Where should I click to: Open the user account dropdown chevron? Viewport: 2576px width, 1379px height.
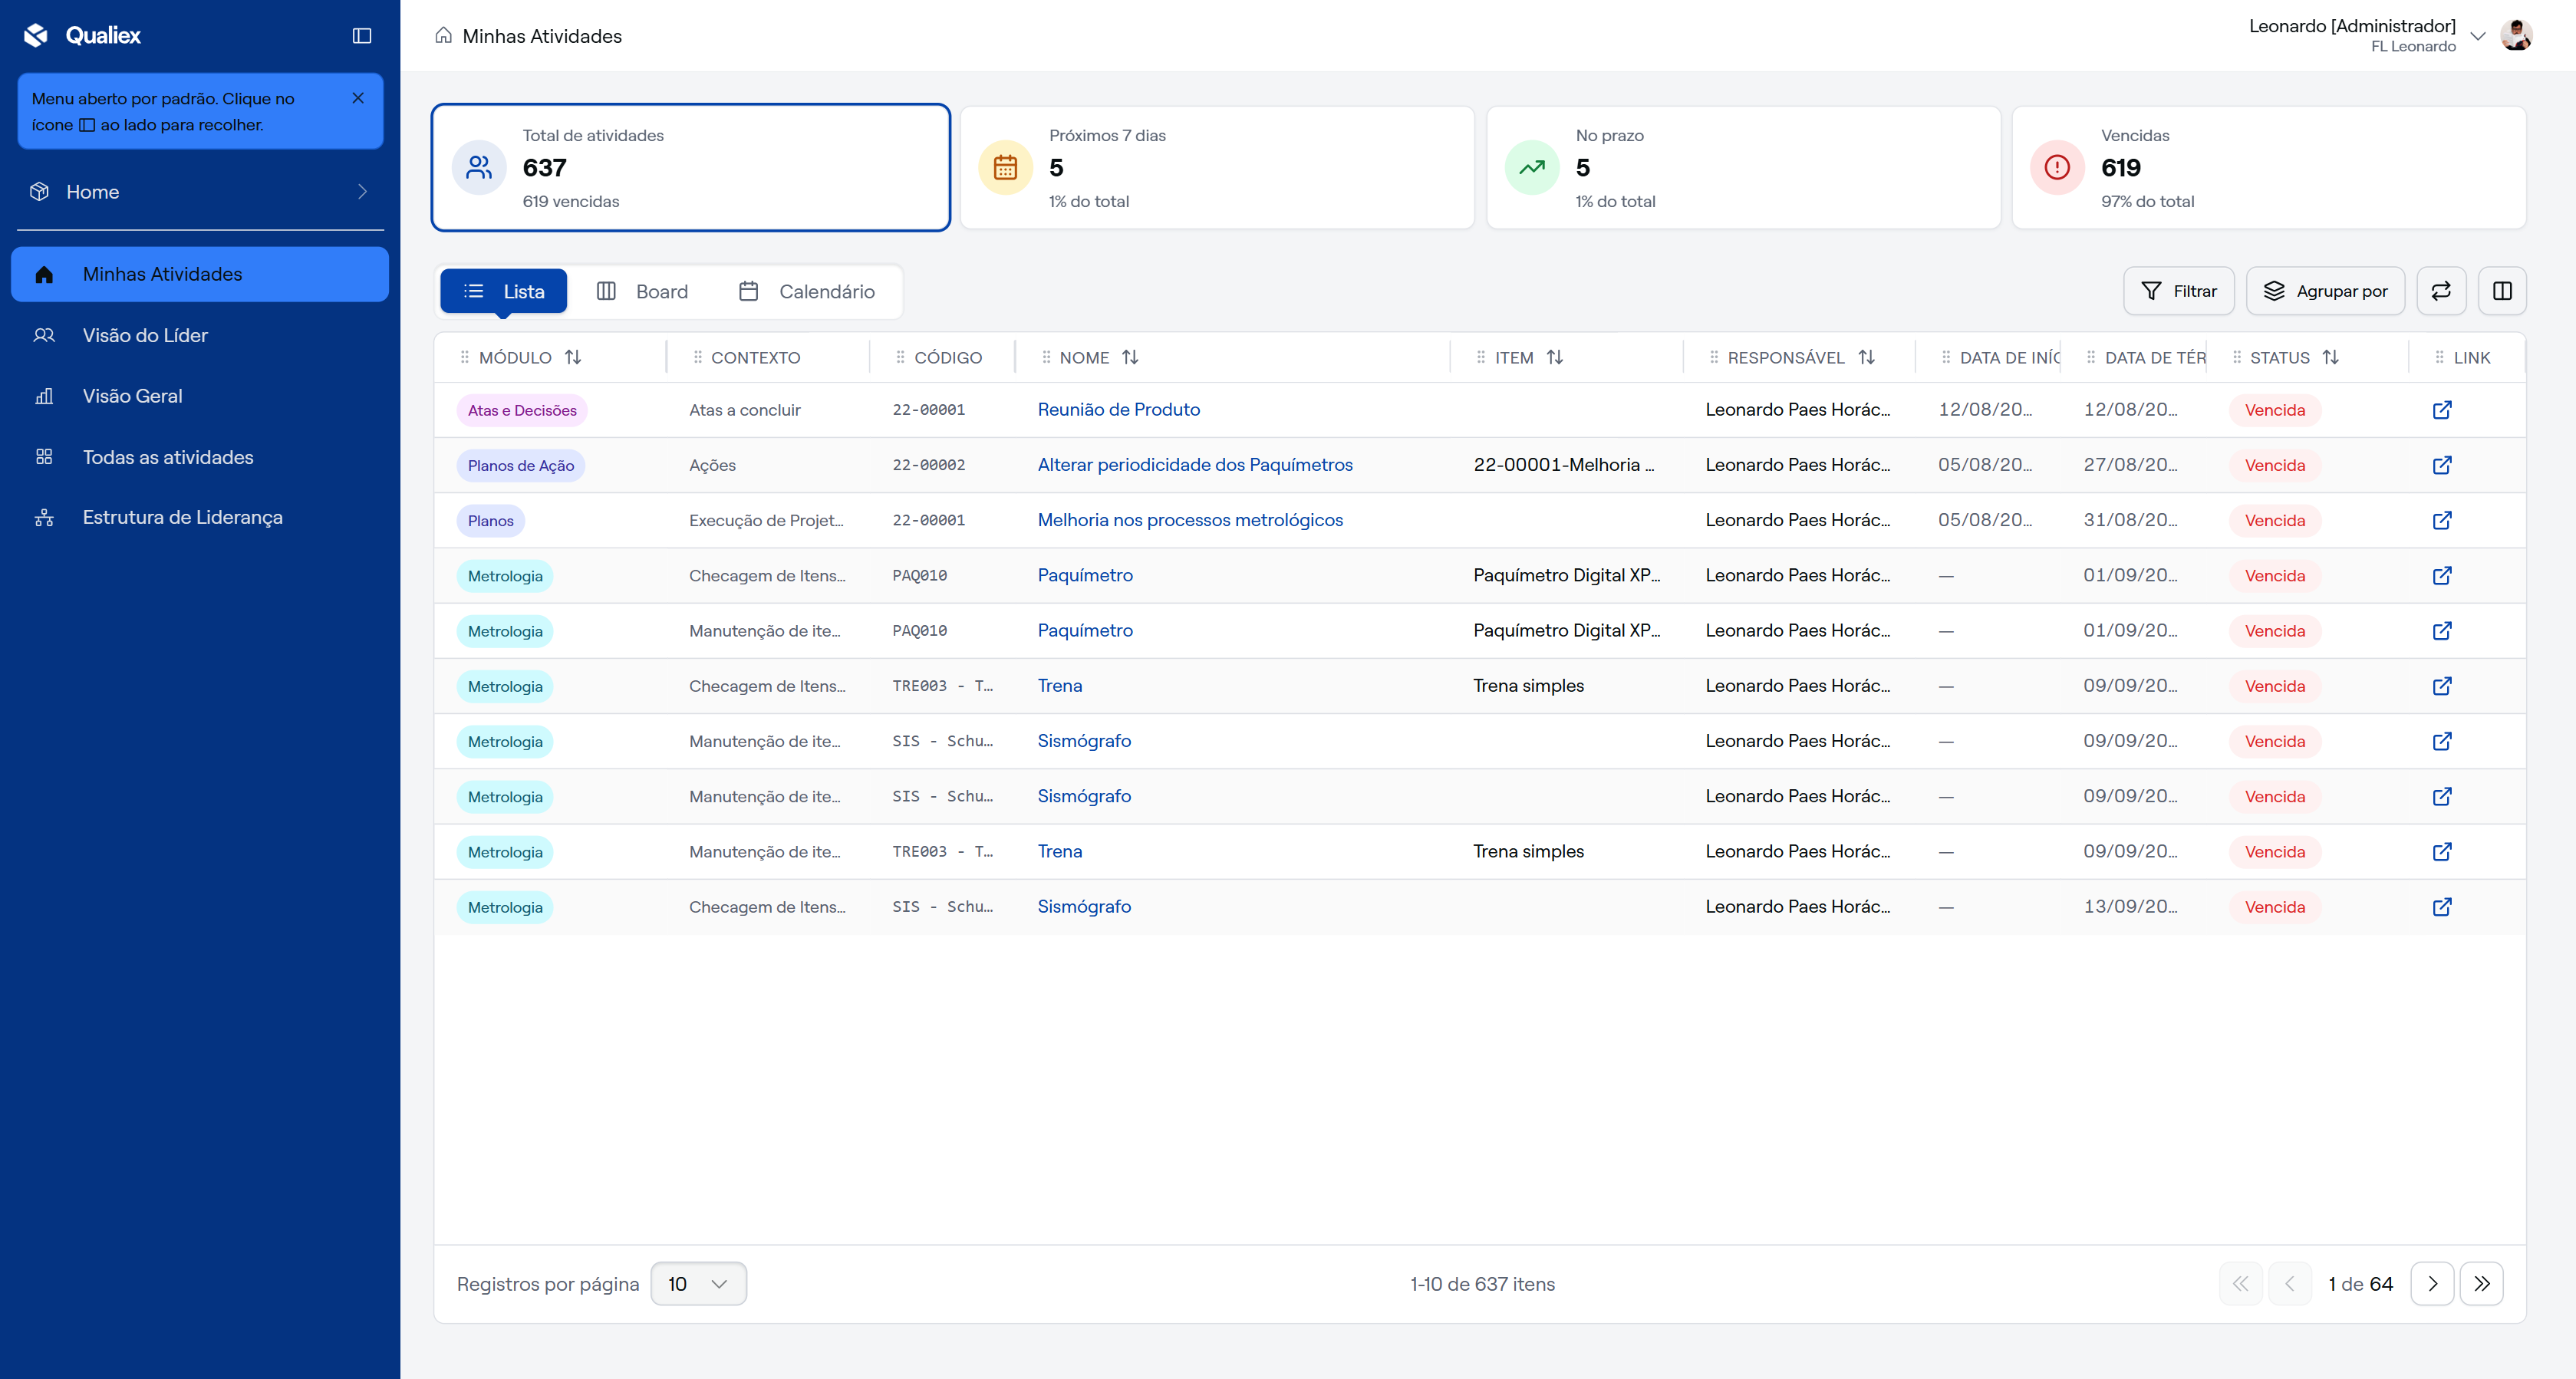pyautogui.click(x=2478, y=36)
